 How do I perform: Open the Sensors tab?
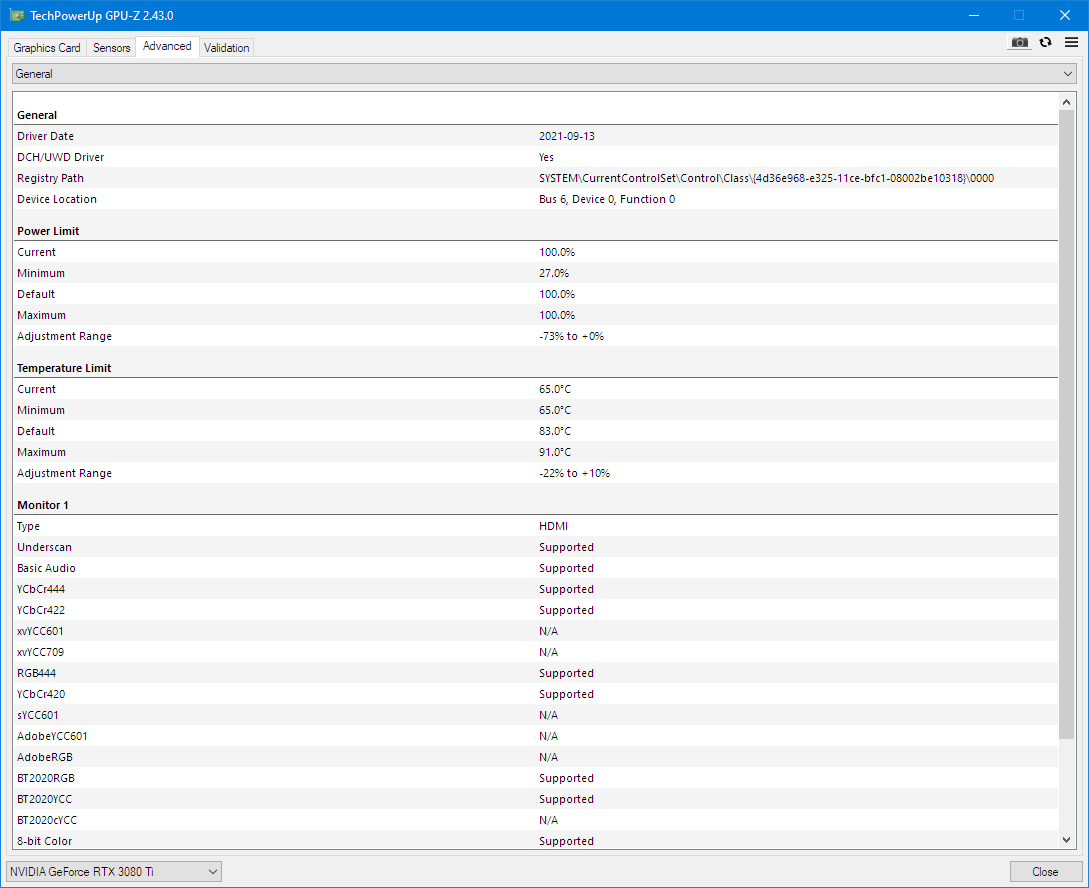(112, 47)
